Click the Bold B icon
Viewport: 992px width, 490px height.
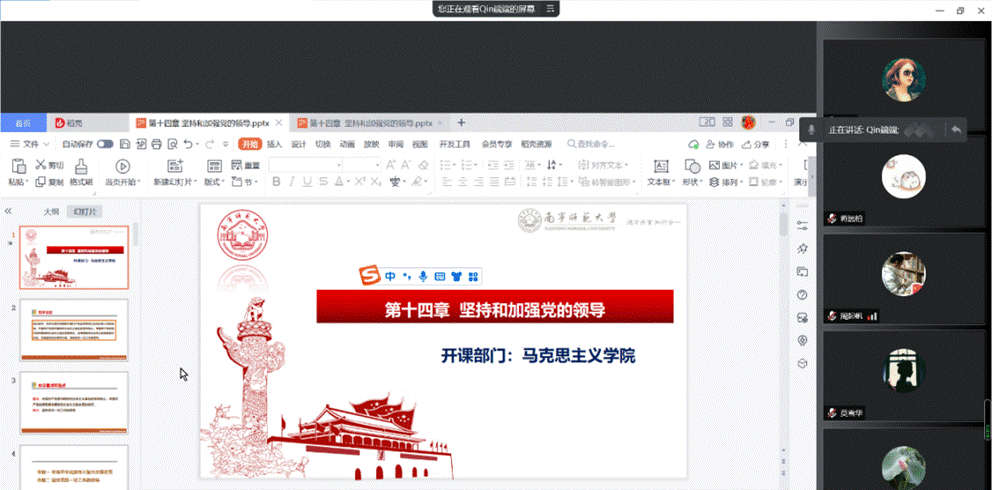276,182
